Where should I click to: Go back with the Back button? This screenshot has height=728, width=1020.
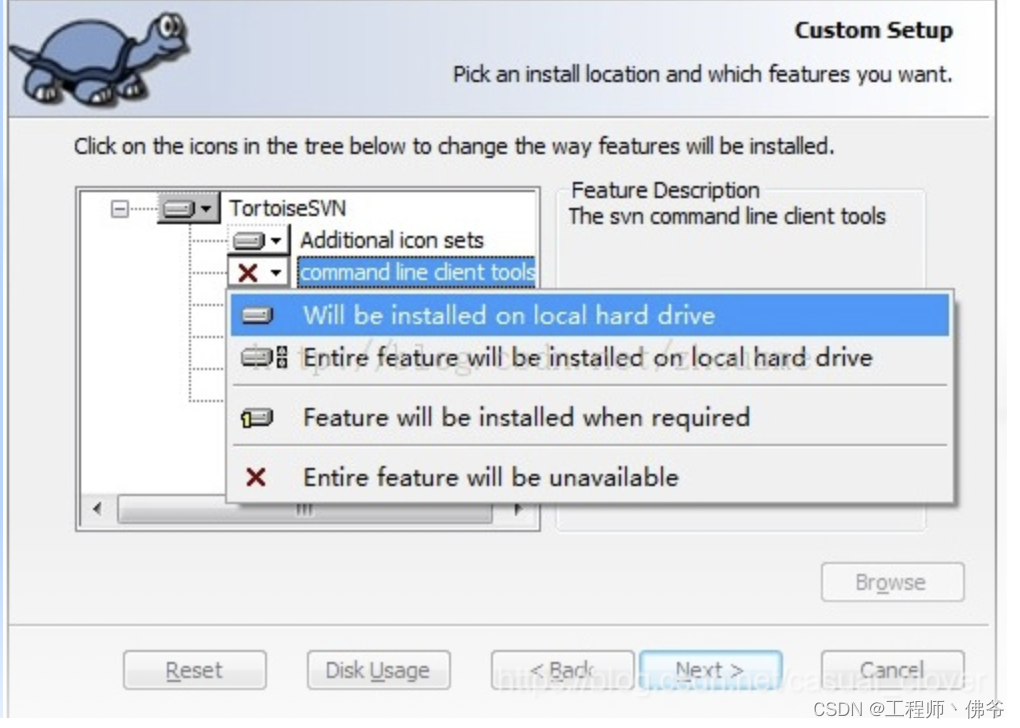pos(561,670)
